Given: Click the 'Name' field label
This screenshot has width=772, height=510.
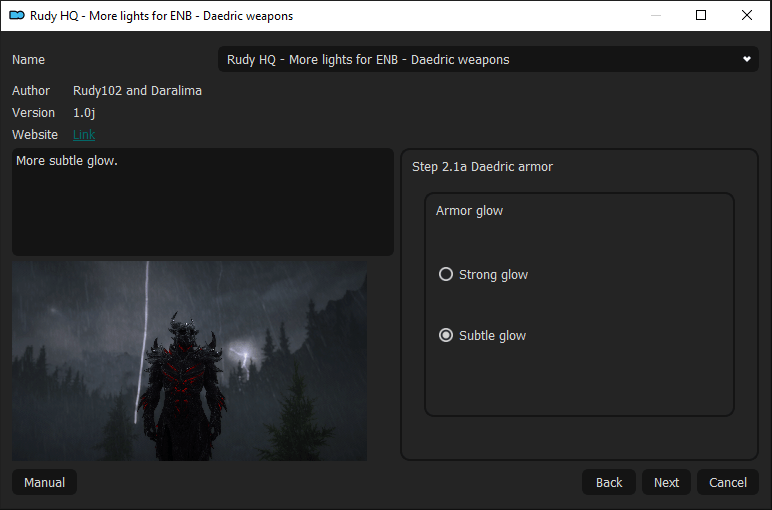Looking at the screenshot, I should [x=29, y=60].
